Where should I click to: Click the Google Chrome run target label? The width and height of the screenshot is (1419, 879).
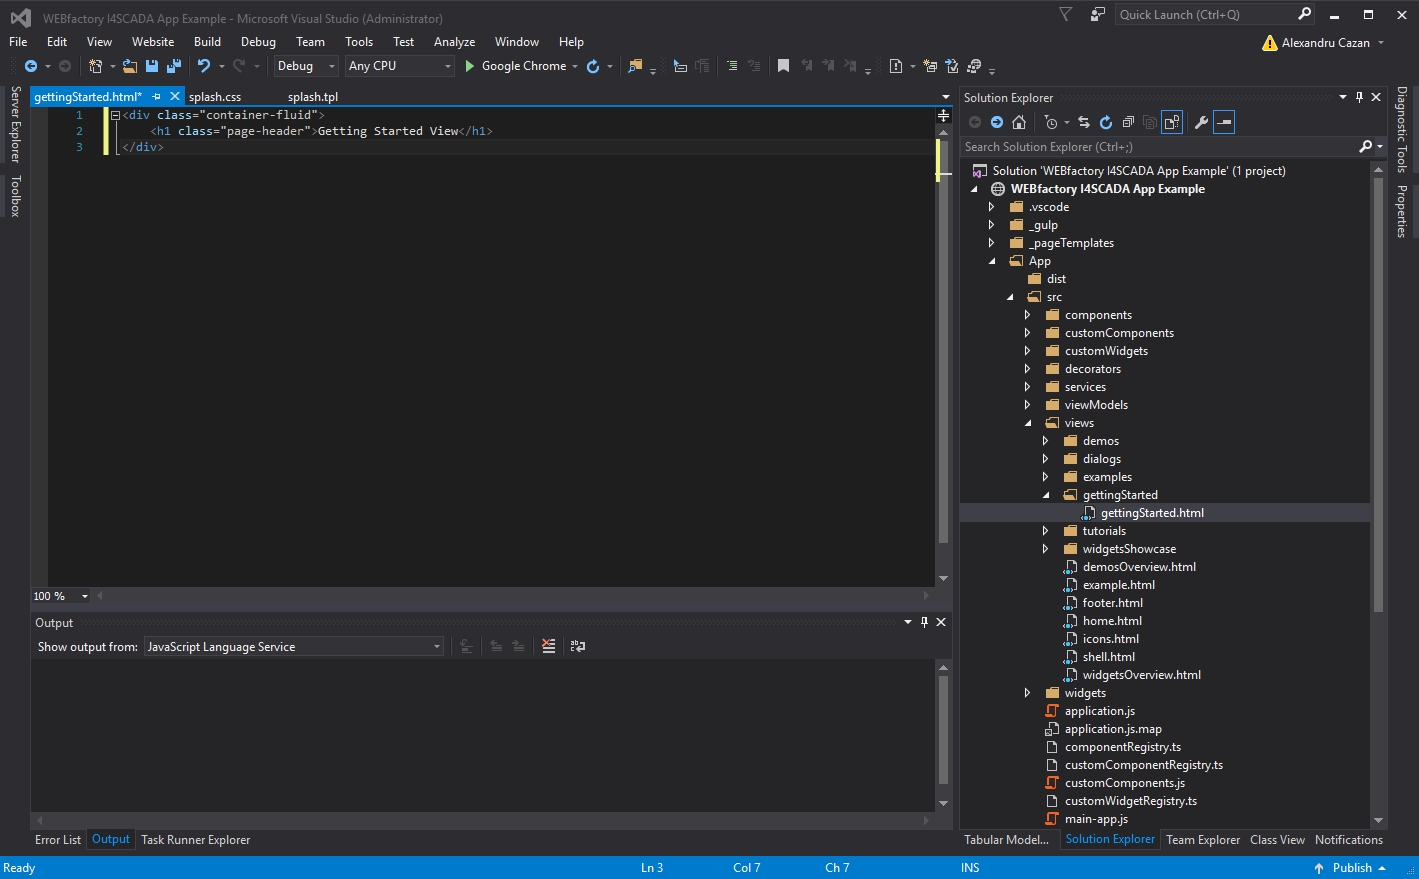524,66
